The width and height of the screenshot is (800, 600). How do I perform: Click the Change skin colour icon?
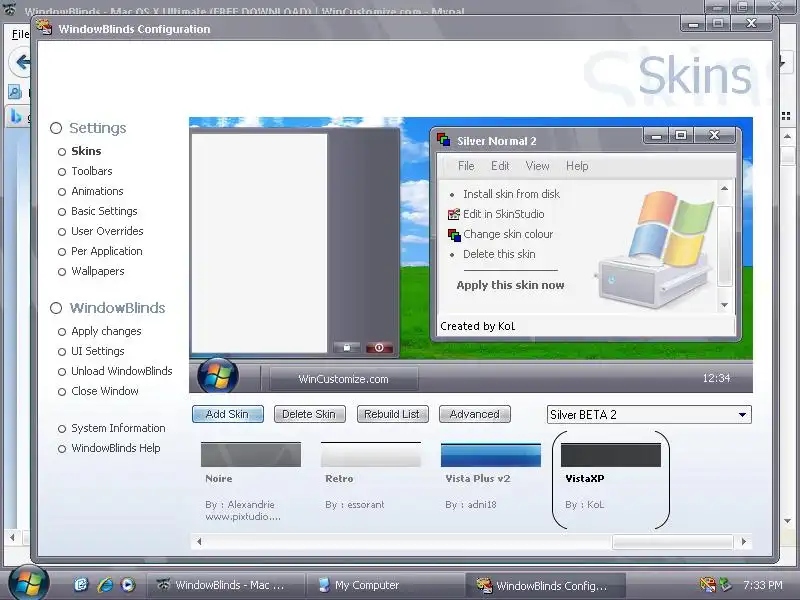pos(454,235)
